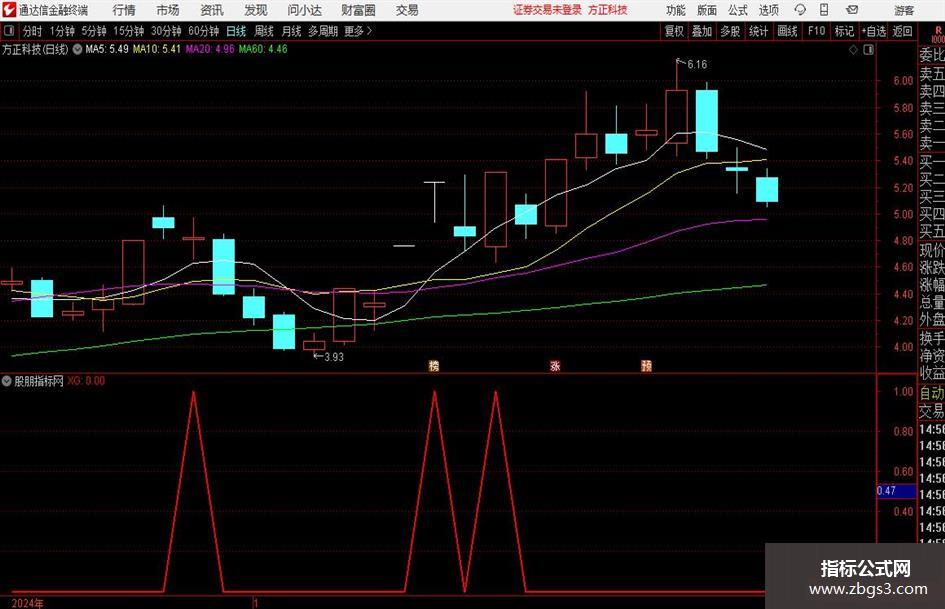945x609 pixels.
Task: Click the 现价 row in the quote panel
Action: click(932, 250)
